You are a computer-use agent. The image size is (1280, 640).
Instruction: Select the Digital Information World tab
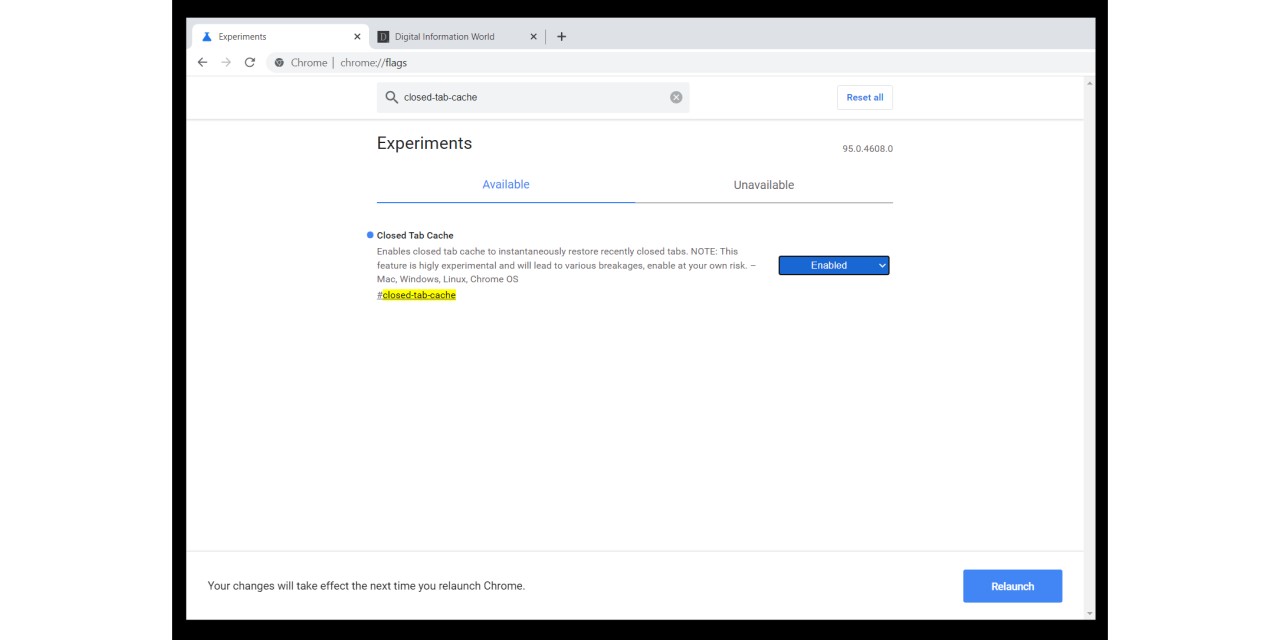457,37
